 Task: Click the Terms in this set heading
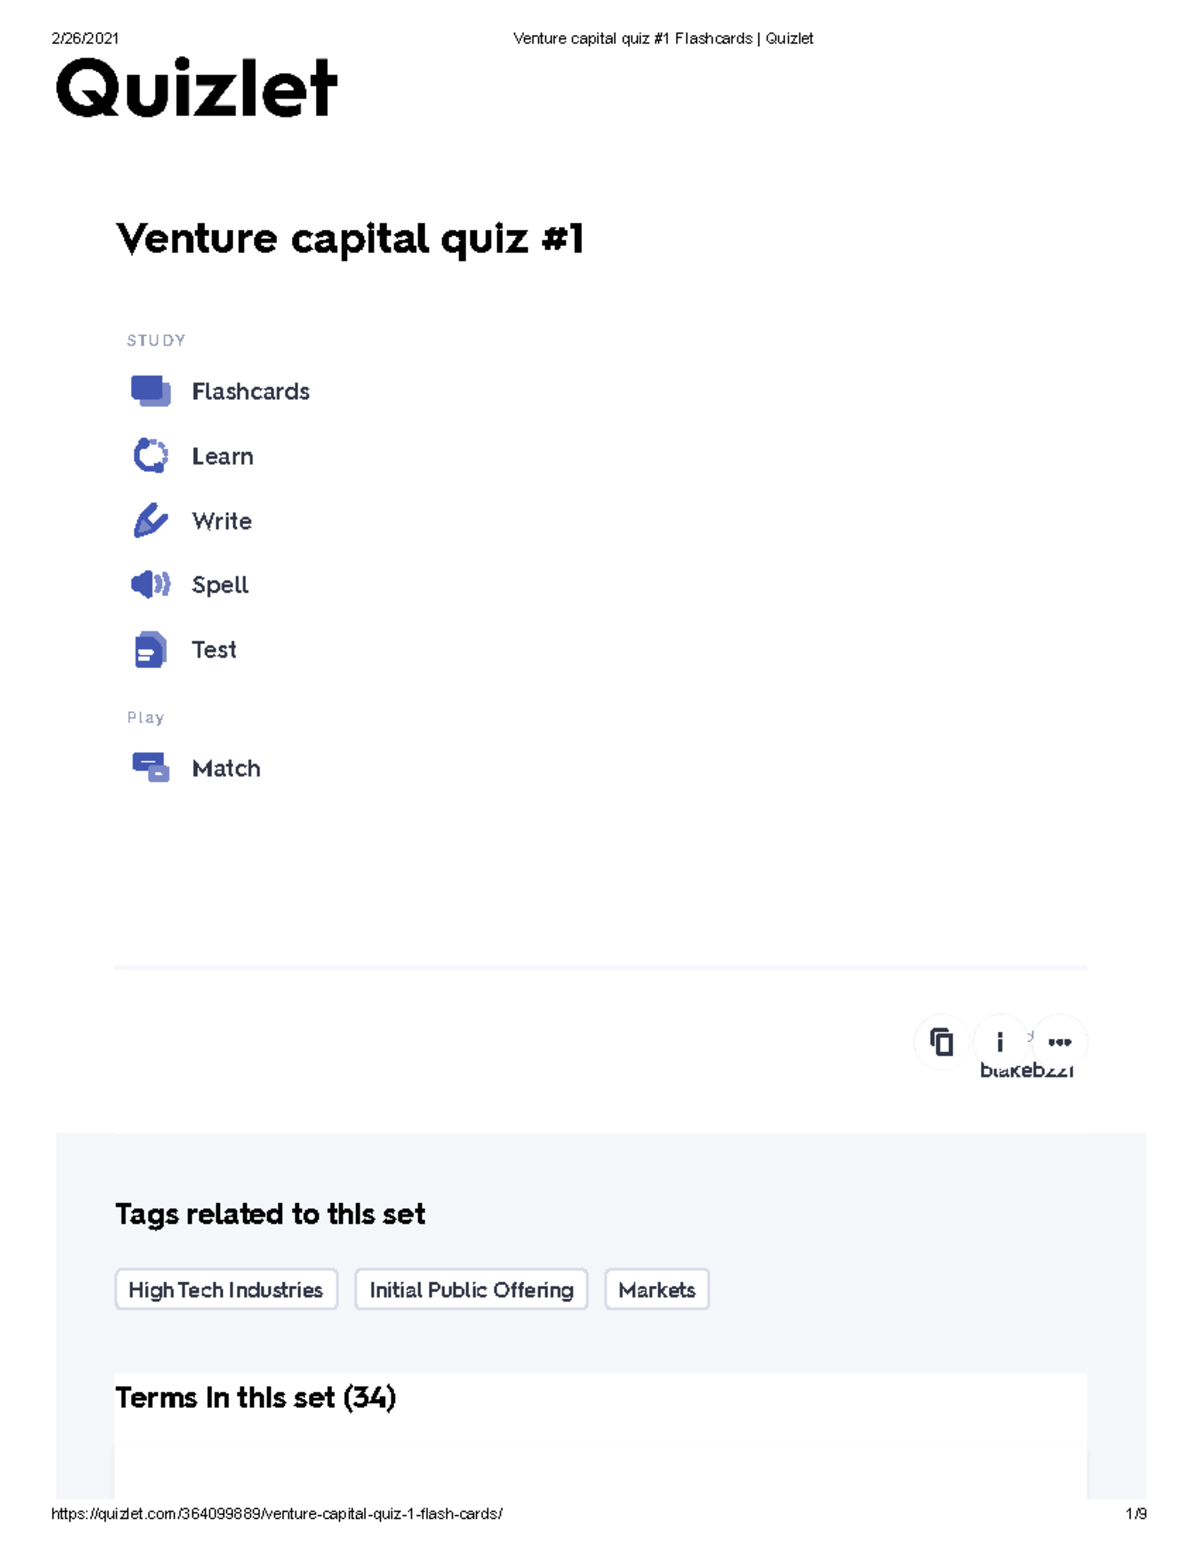(x=256, y=1398)
